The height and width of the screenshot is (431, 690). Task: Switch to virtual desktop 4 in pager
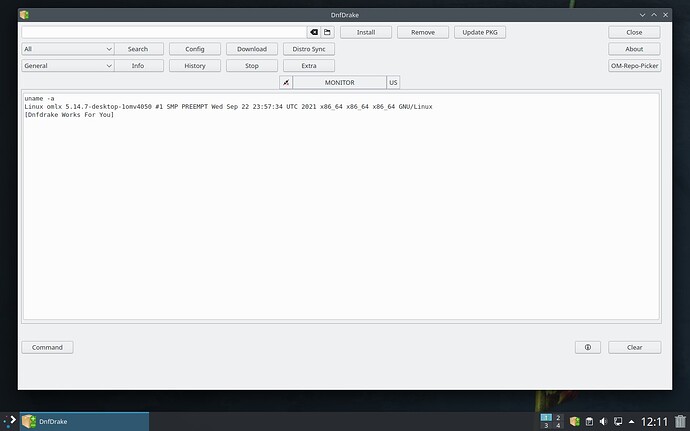click(558, 425)
